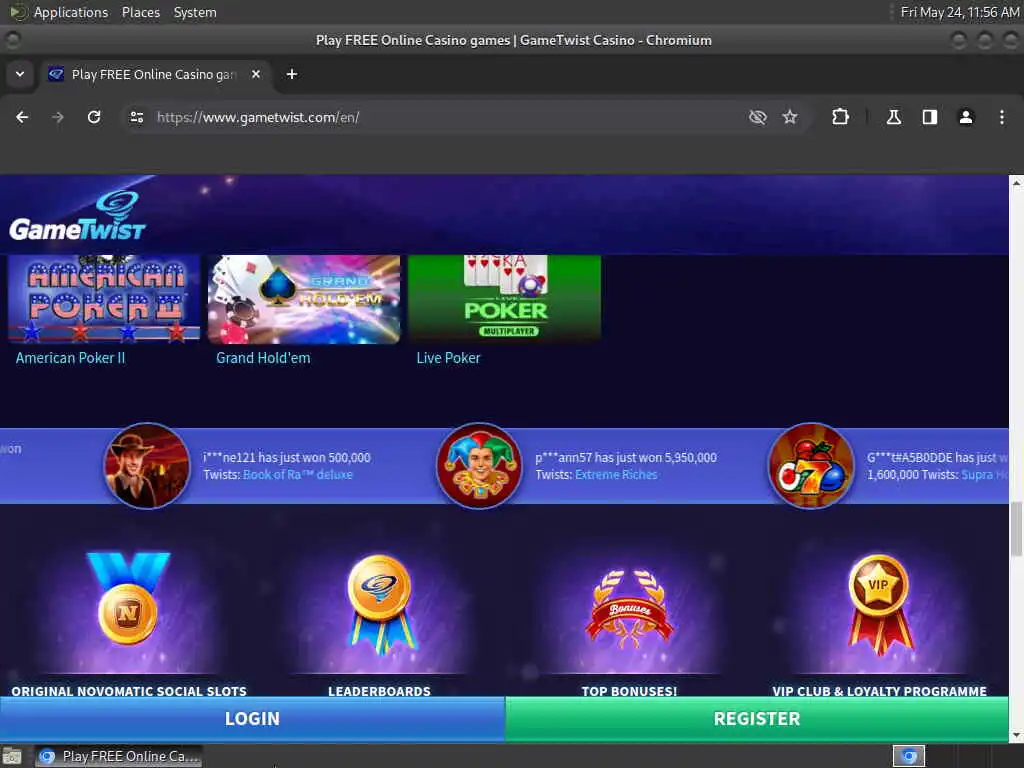The height and width of the screenshot is (768, 1024).
Task: Click the Grand Hold'em text link
Action: coord(263,358)
